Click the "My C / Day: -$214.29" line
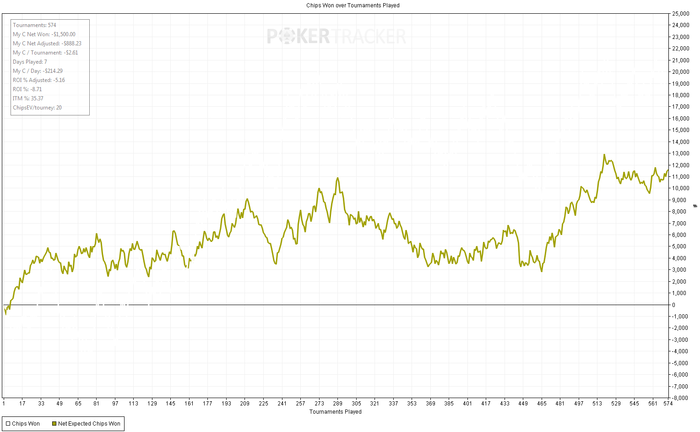Image resolution: width=700 pixels, height=432 pixels. [x=38, y=71]
